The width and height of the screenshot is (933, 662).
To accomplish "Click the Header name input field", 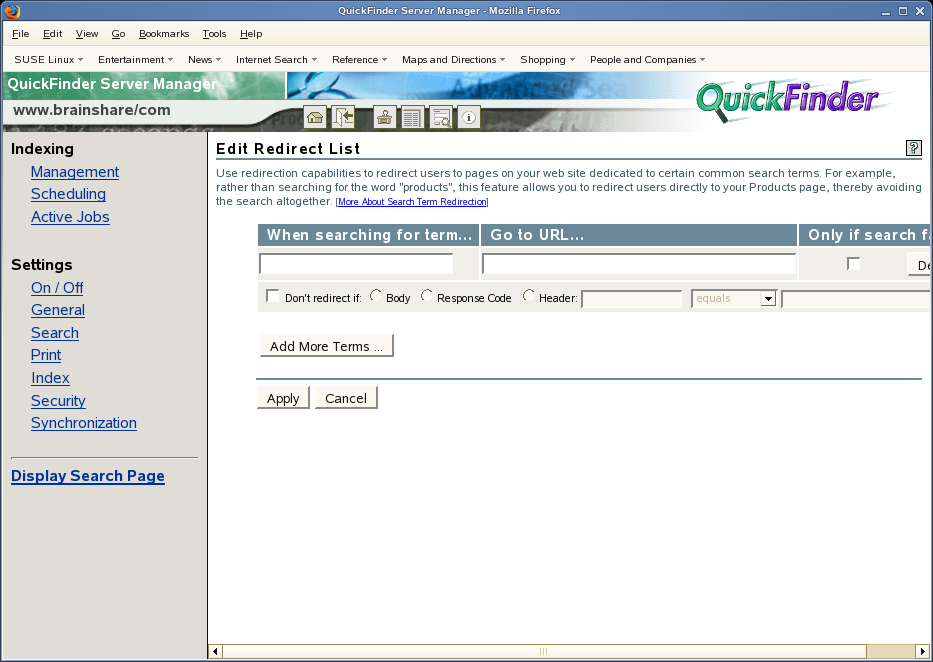I will [631, 299].
